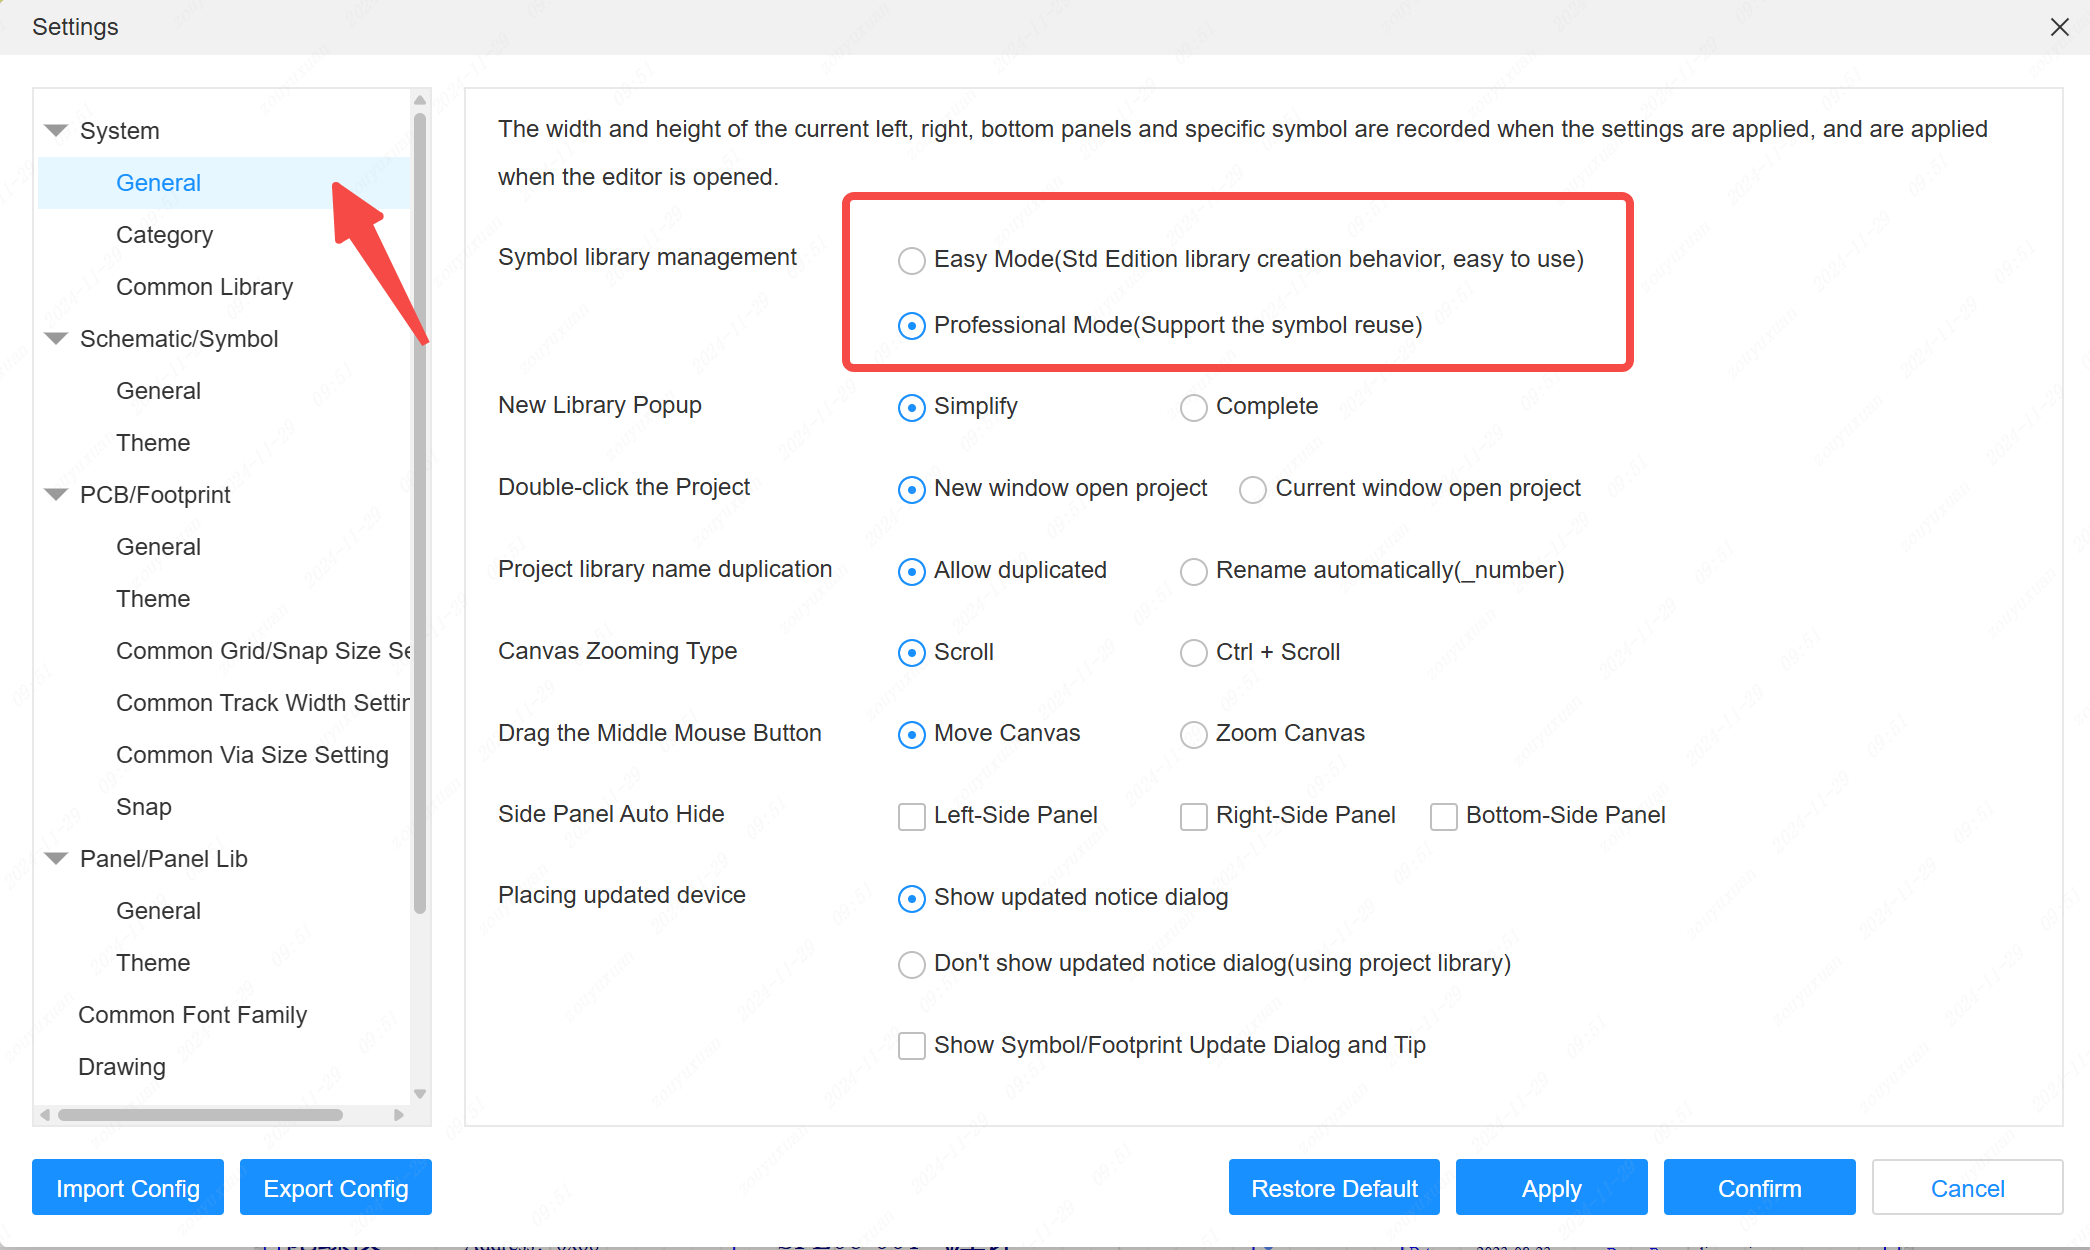This screenshot has height=1250, width=2090.
Task: Click the Apply button
Action: click(1551, 1188)
